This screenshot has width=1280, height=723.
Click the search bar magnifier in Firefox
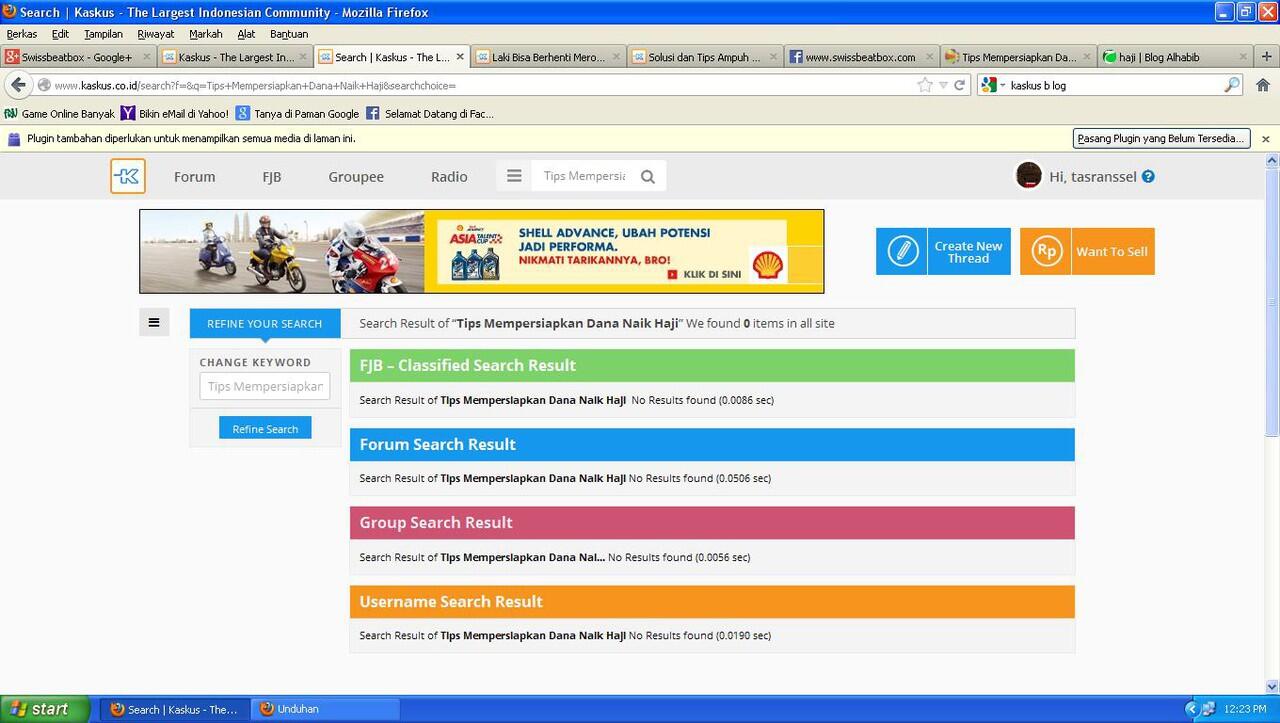coord(1232,85)
